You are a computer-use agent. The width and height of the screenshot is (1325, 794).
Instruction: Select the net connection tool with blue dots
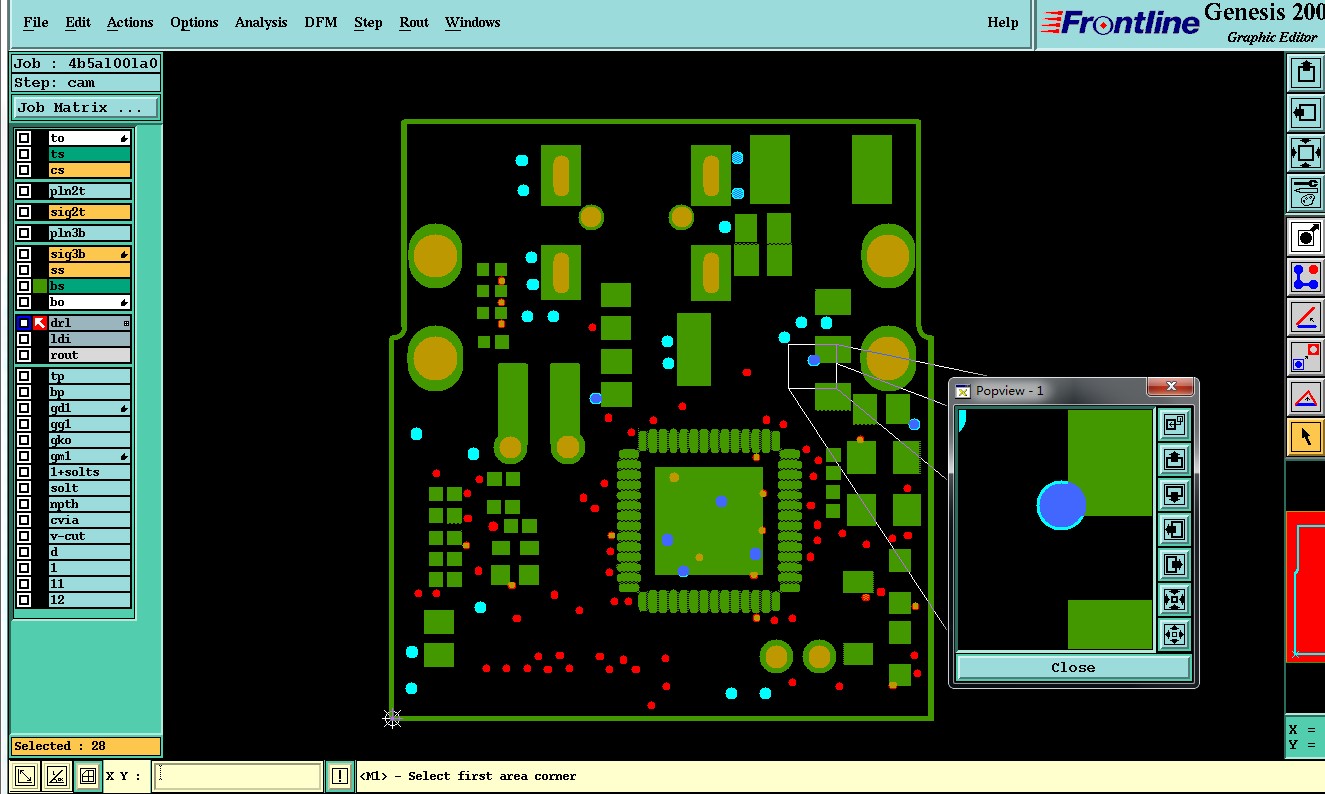click(x=1305, y=277)
